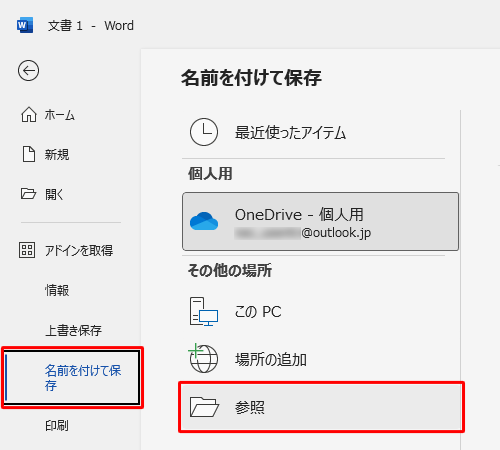Click the 文書 1 - Word title

[91, 26]
